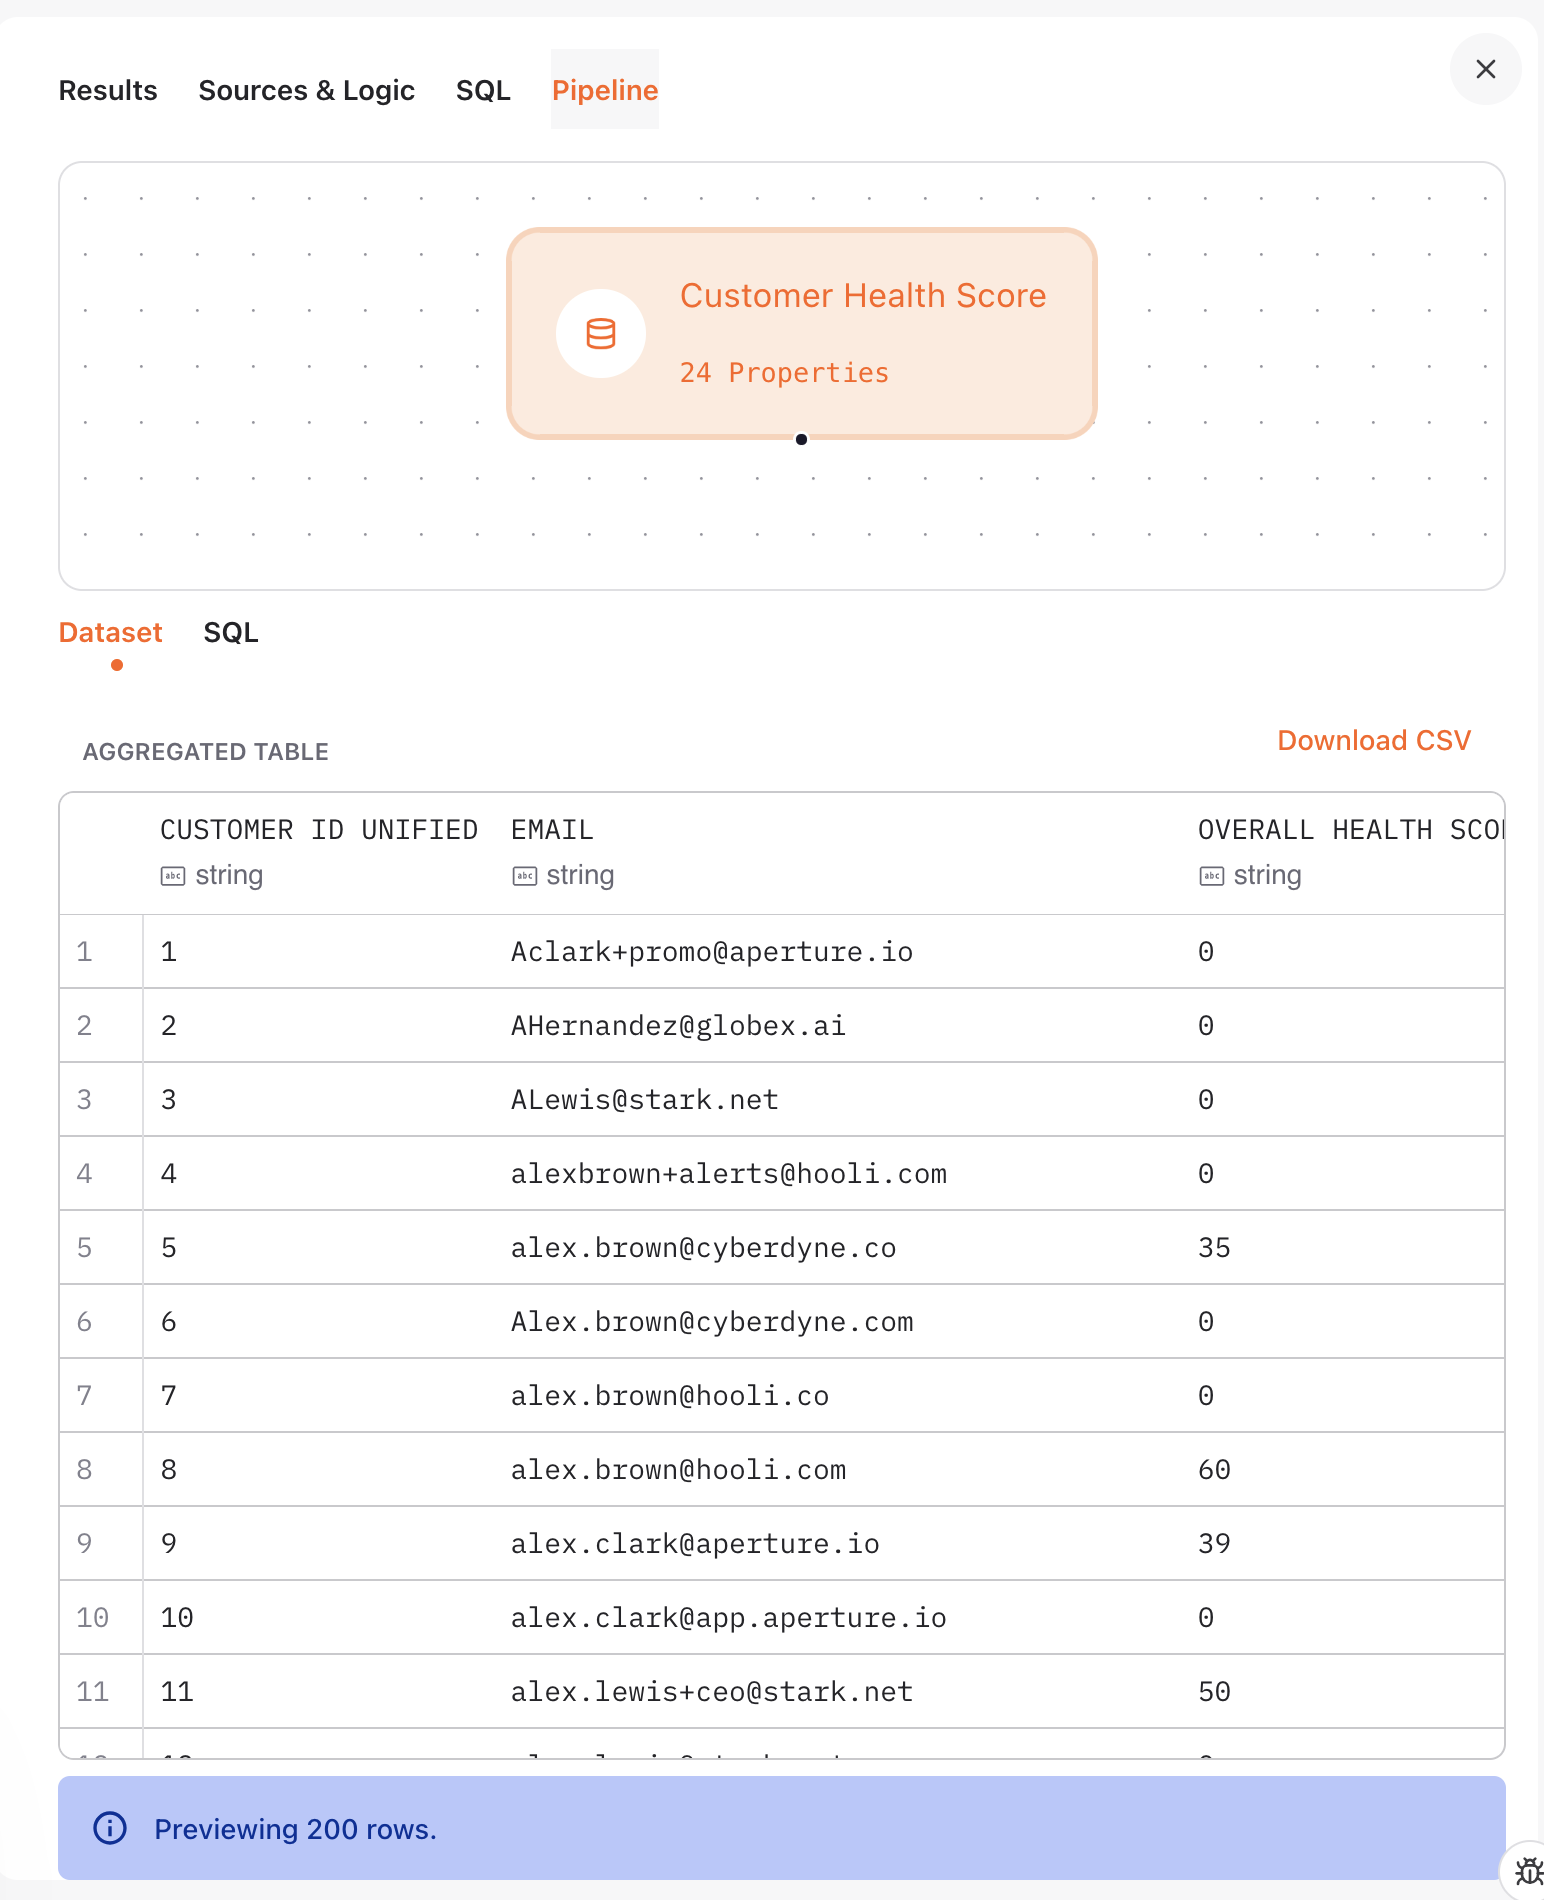Open the Sources & Logic tab

(x=307, y=90)
